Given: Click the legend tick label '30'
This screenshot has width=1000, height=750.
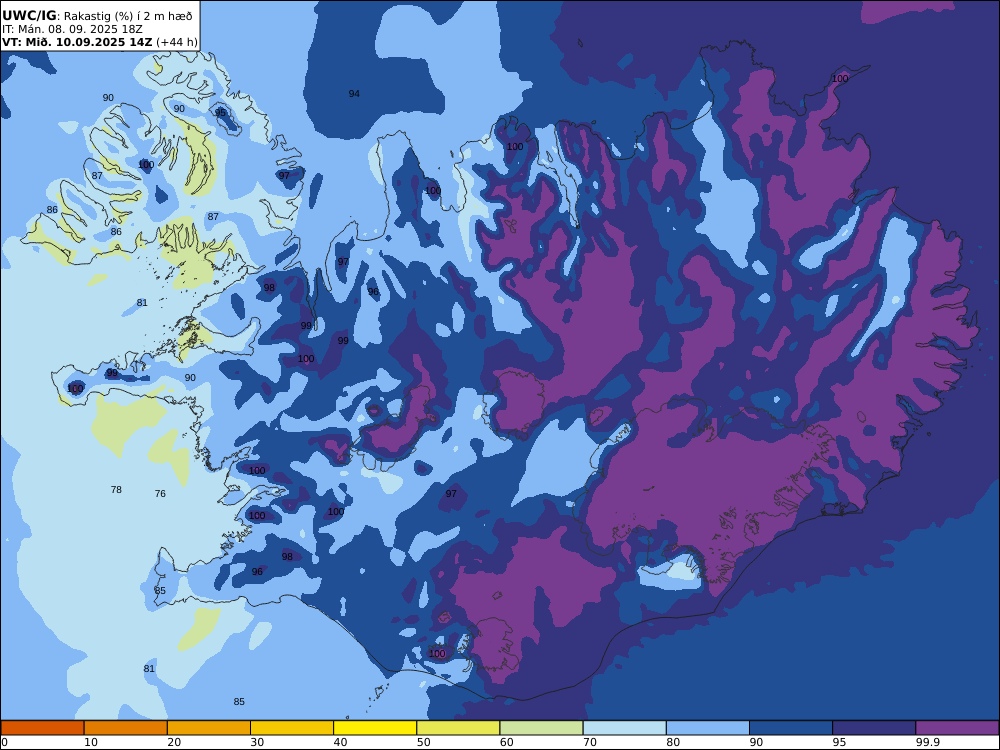Looking at the screenshot, I should click(x=257, y=742).
